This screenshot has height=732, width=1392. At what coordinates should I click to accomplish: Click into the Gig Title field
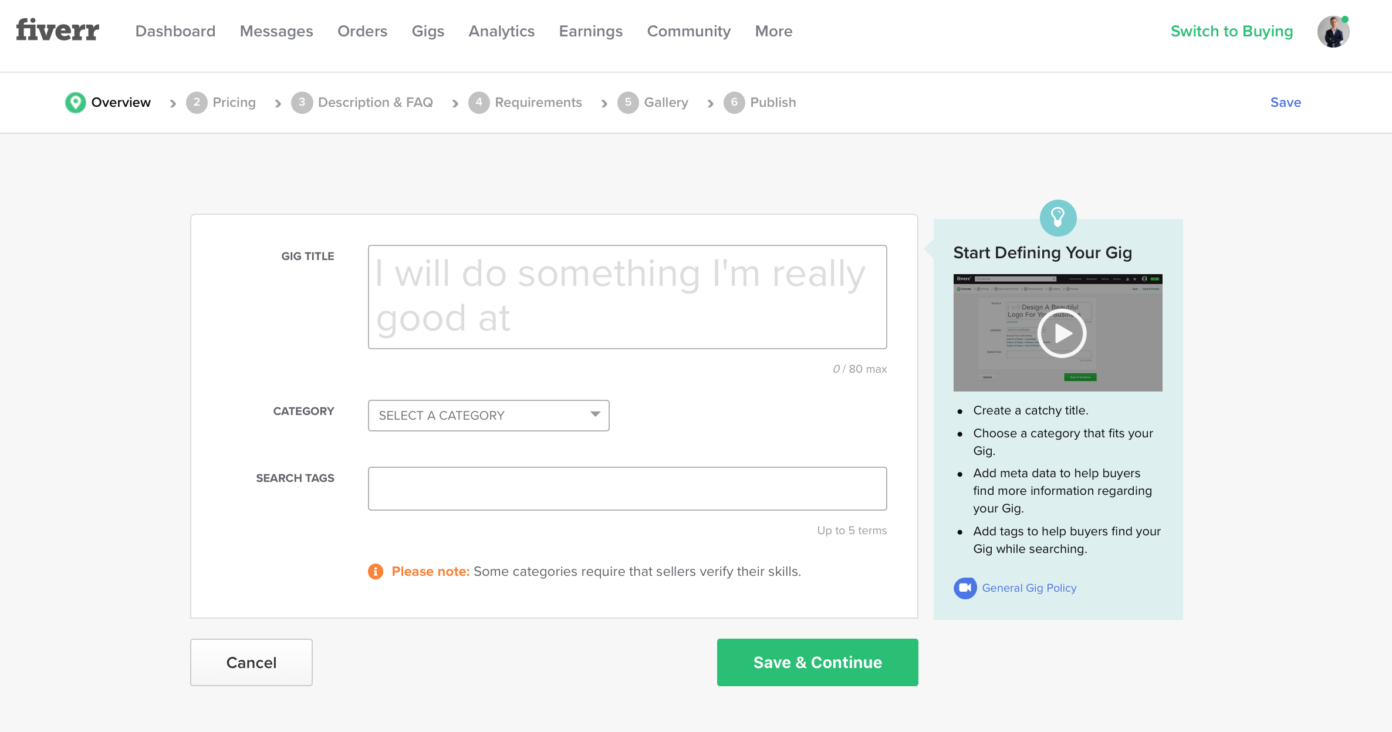627,297
